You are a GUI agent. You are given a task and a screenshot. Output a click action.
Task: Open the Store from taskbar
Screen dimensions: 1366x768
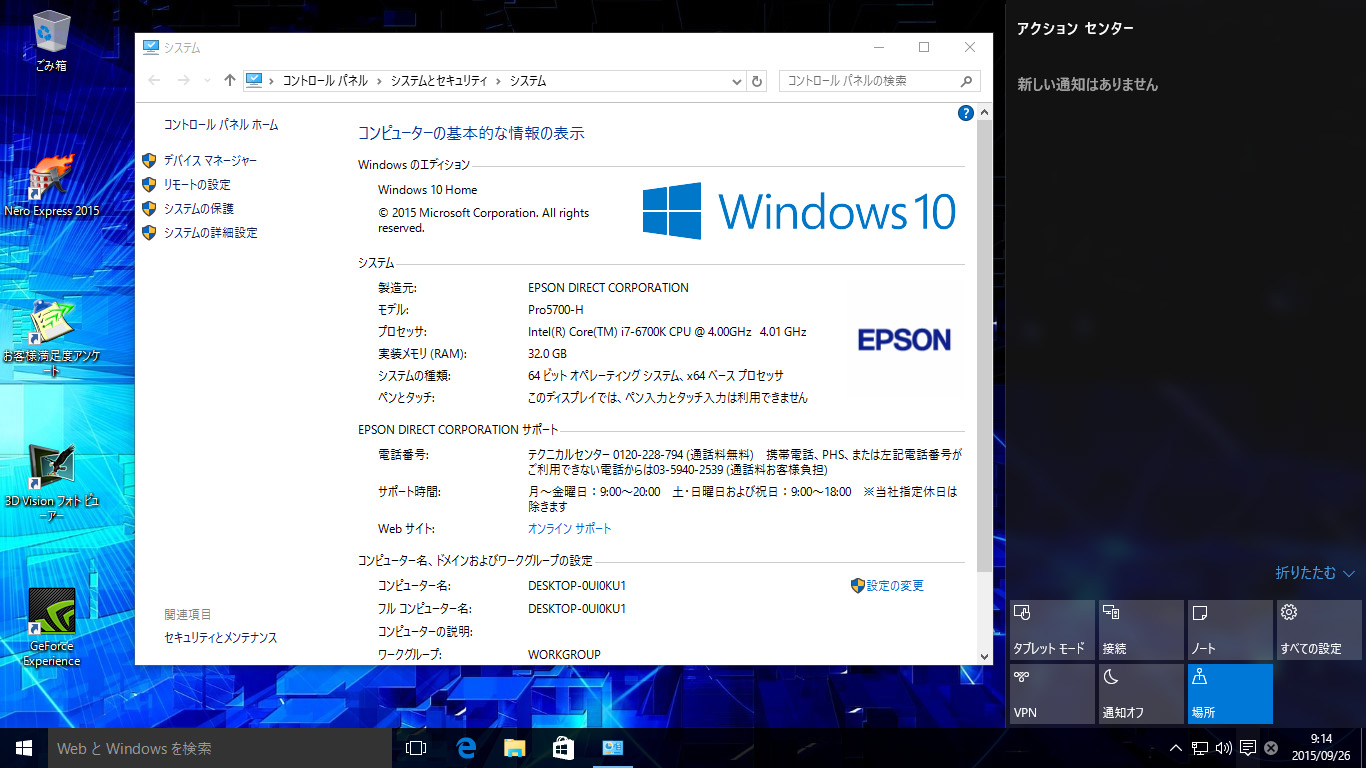pos(563,748)
